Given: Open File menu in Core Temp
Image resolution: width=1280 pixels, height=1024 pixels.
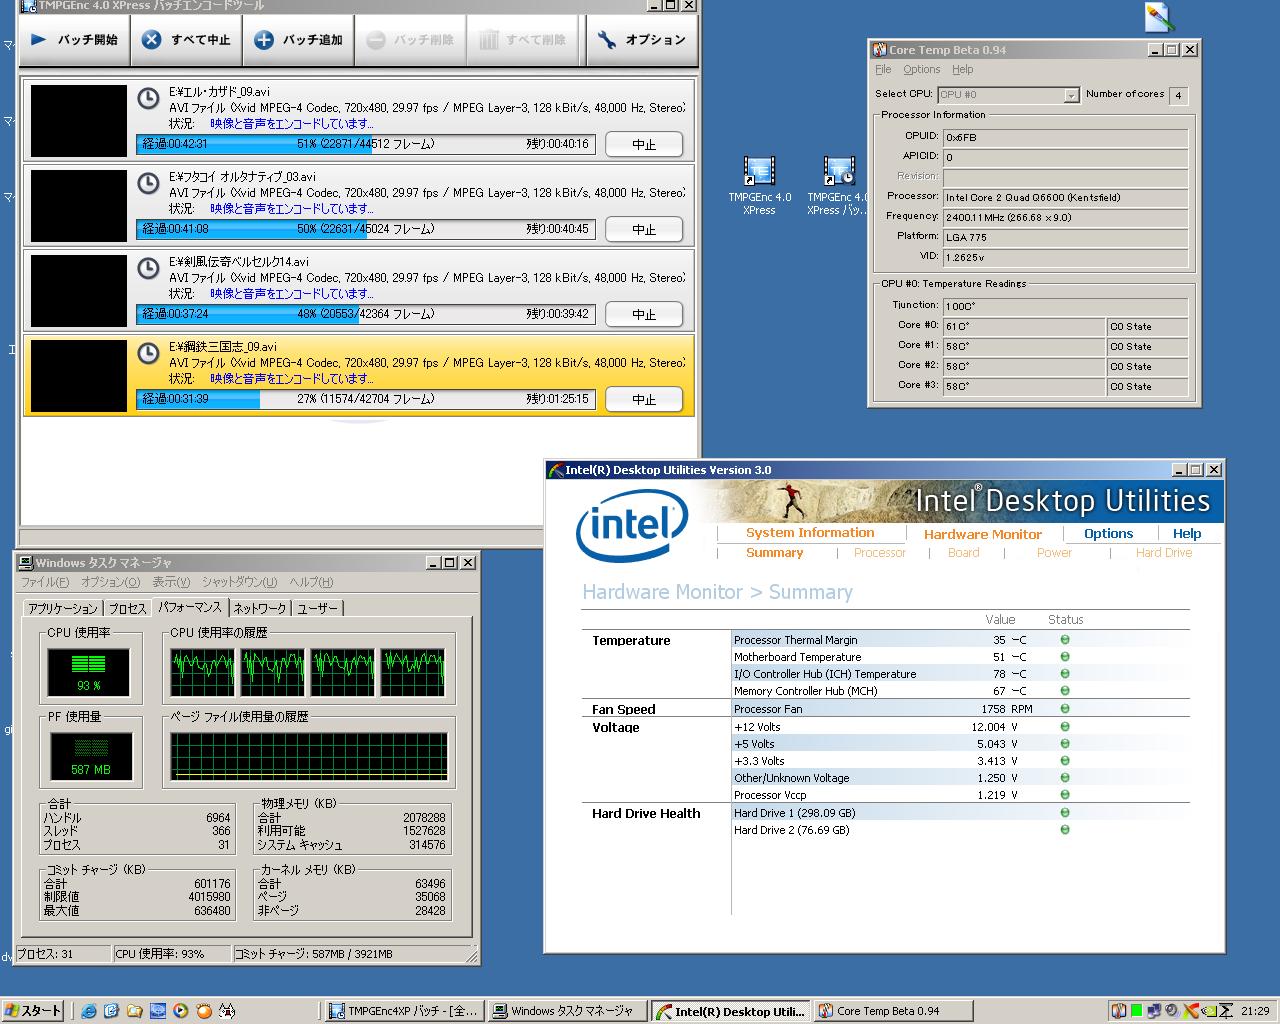Looking at the screenshot, I should [883, 70].
